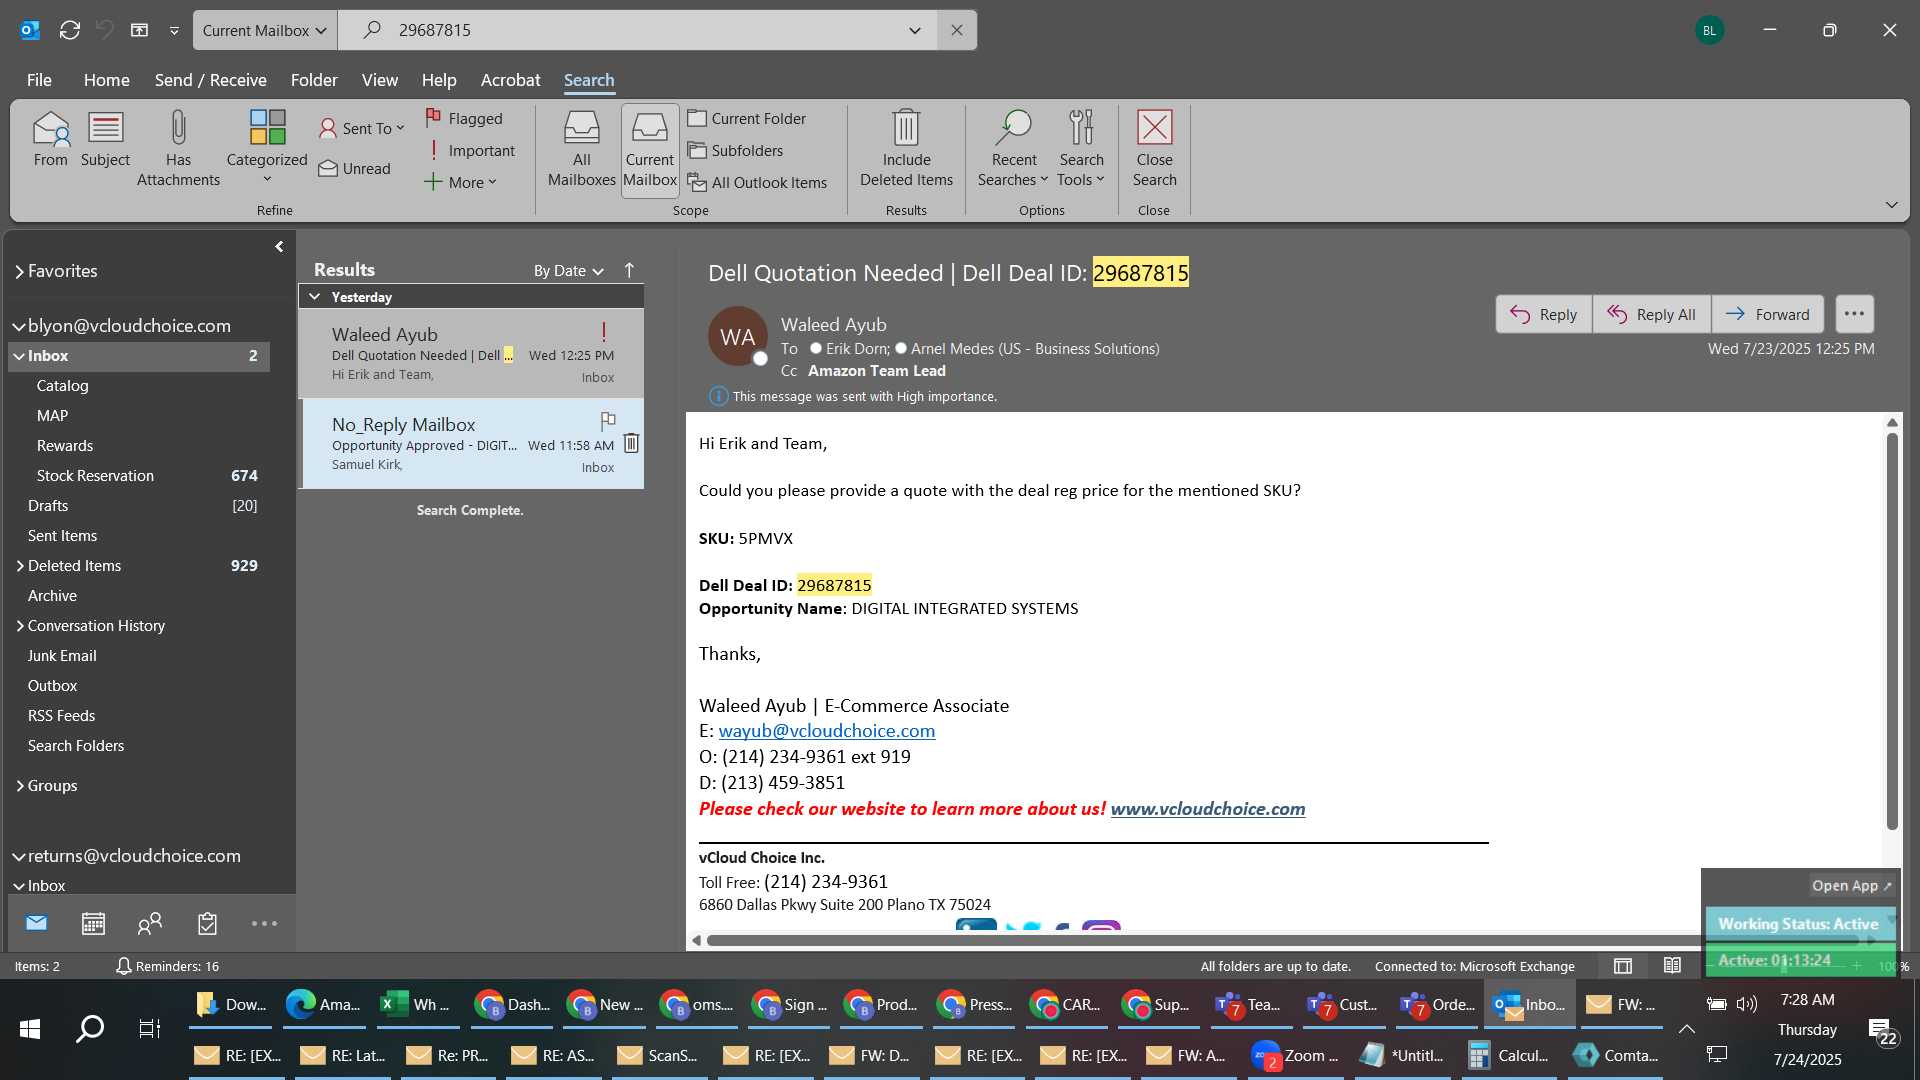Click Close Search icon
This screenshot has height=1080, width=1920.
point(1154,149)
